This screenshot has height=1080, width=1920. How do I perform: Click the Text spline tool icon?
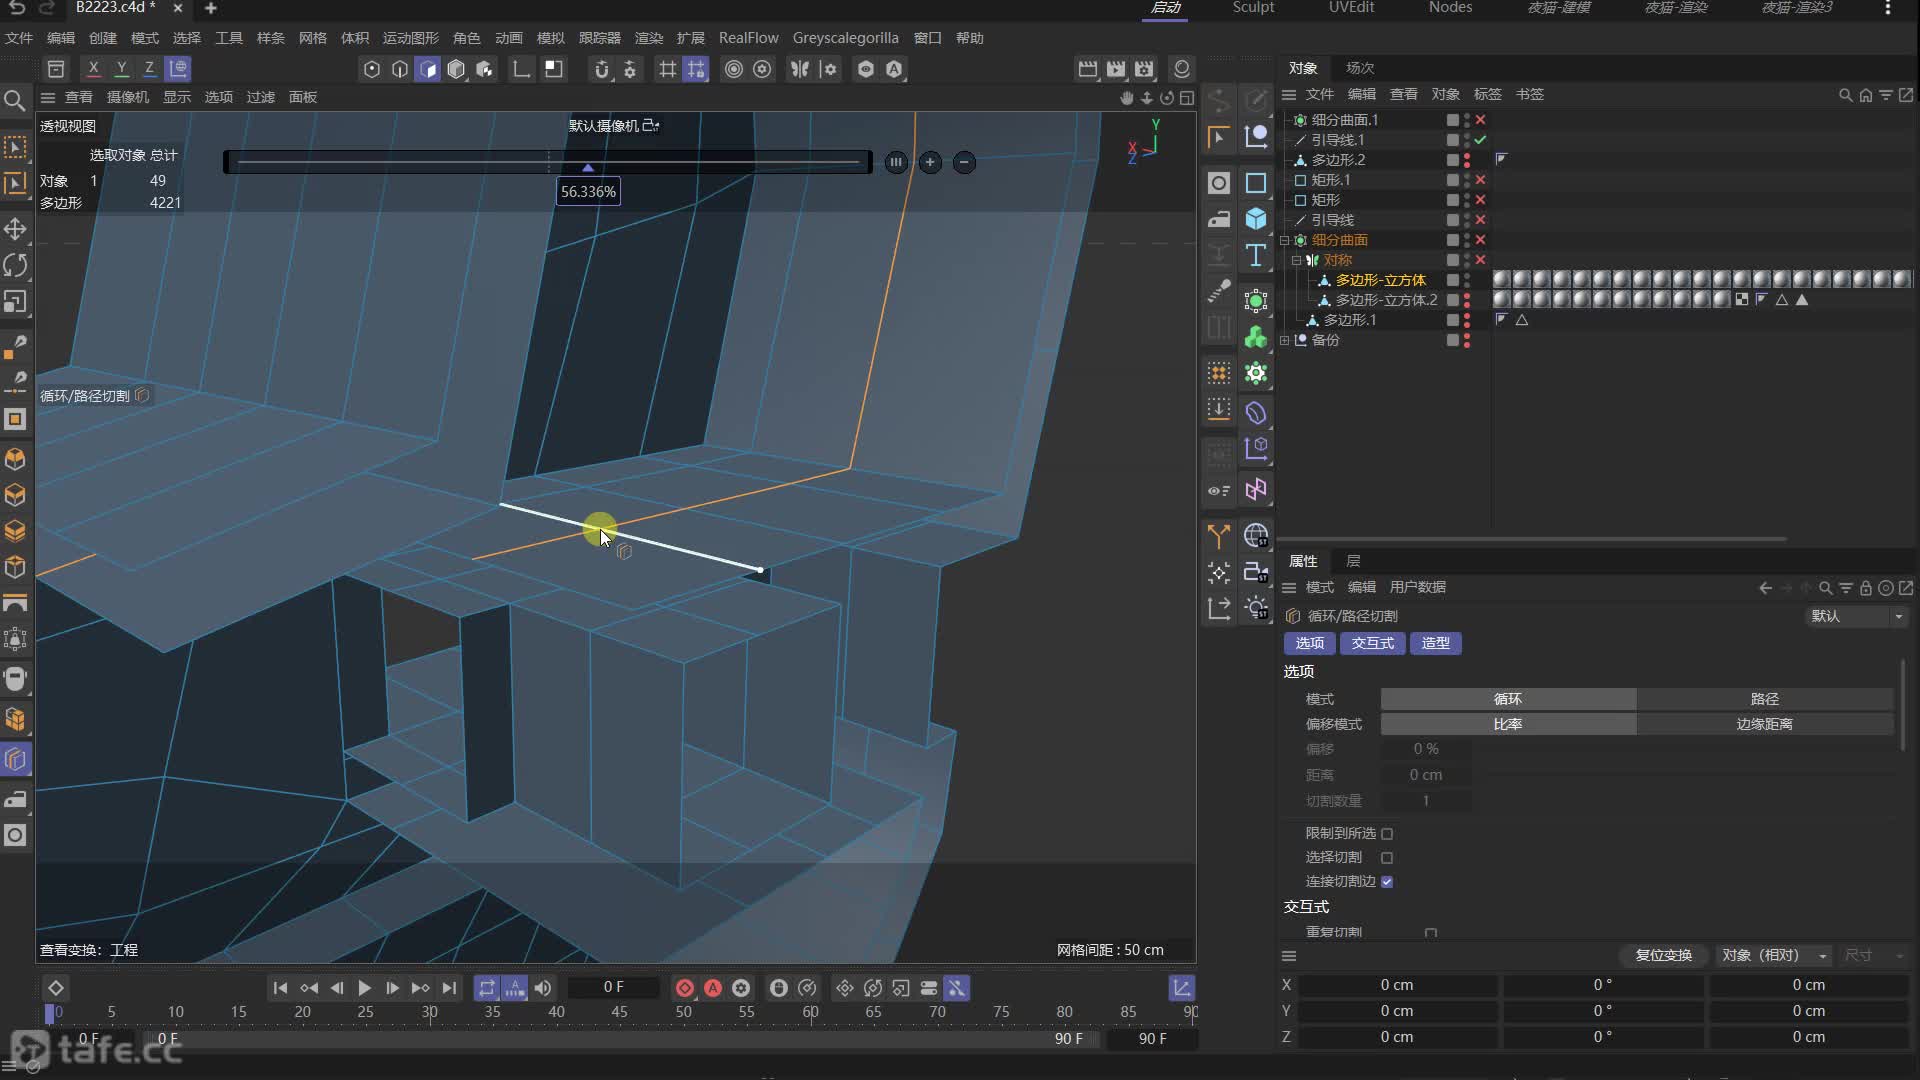click(1256, 255)
